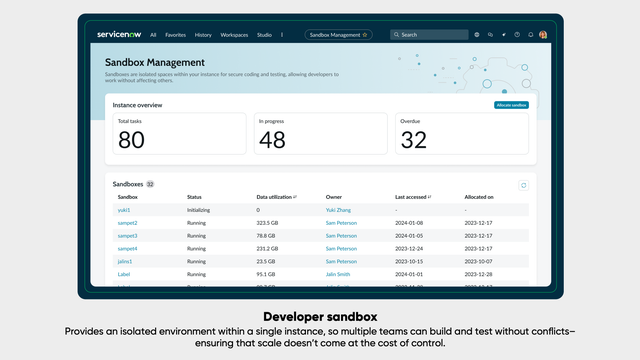This screenshot has width=640, height=360.
Task: Open the sampet3 sandbox link
Action: [x=127, y=236]
